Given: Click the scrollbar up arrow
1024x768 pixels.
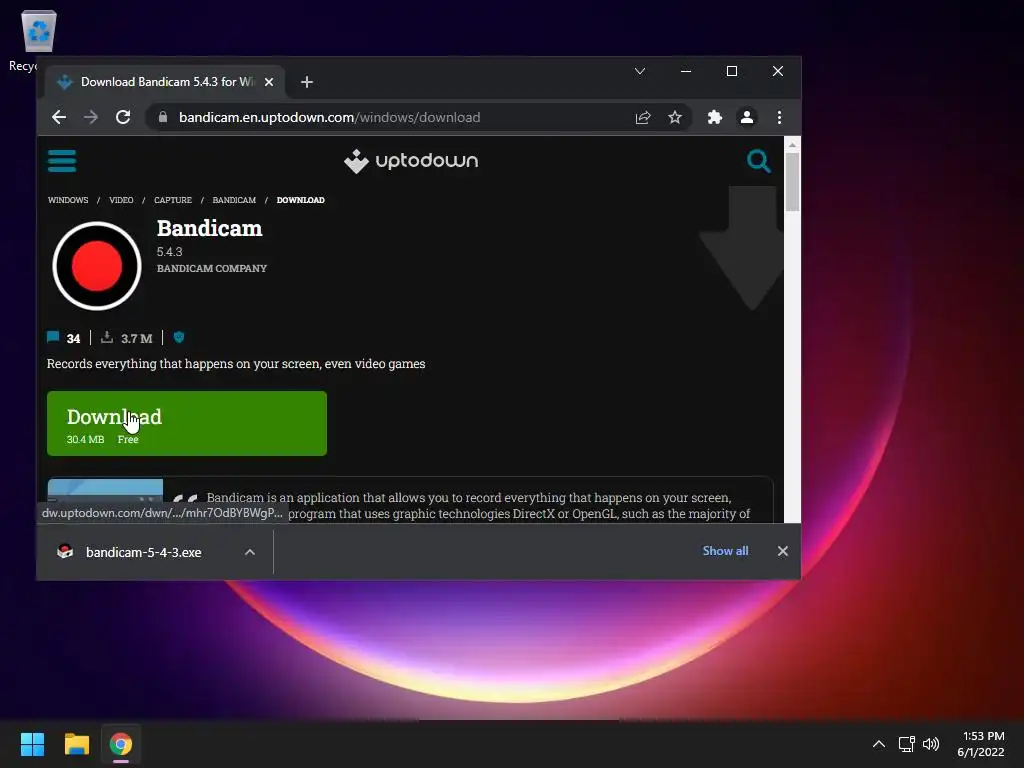Looking at the screenshot, I should [x=792, y=144].
